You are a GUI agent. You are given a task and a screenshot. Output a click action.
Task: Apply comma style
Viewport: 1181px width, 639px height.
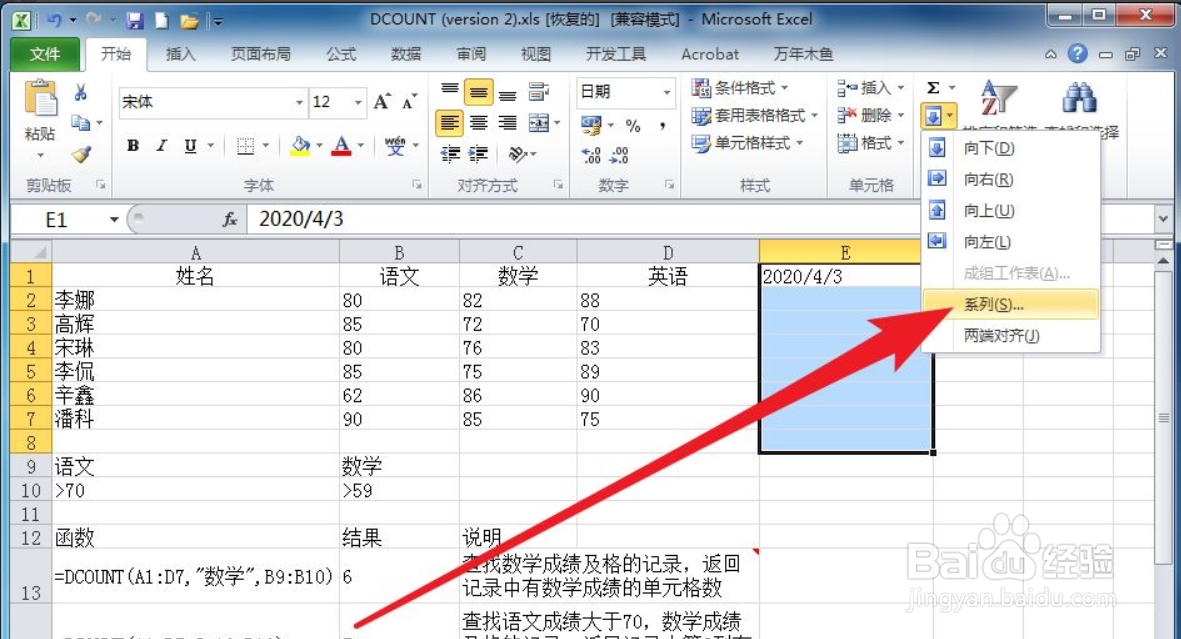click(662, 125)
